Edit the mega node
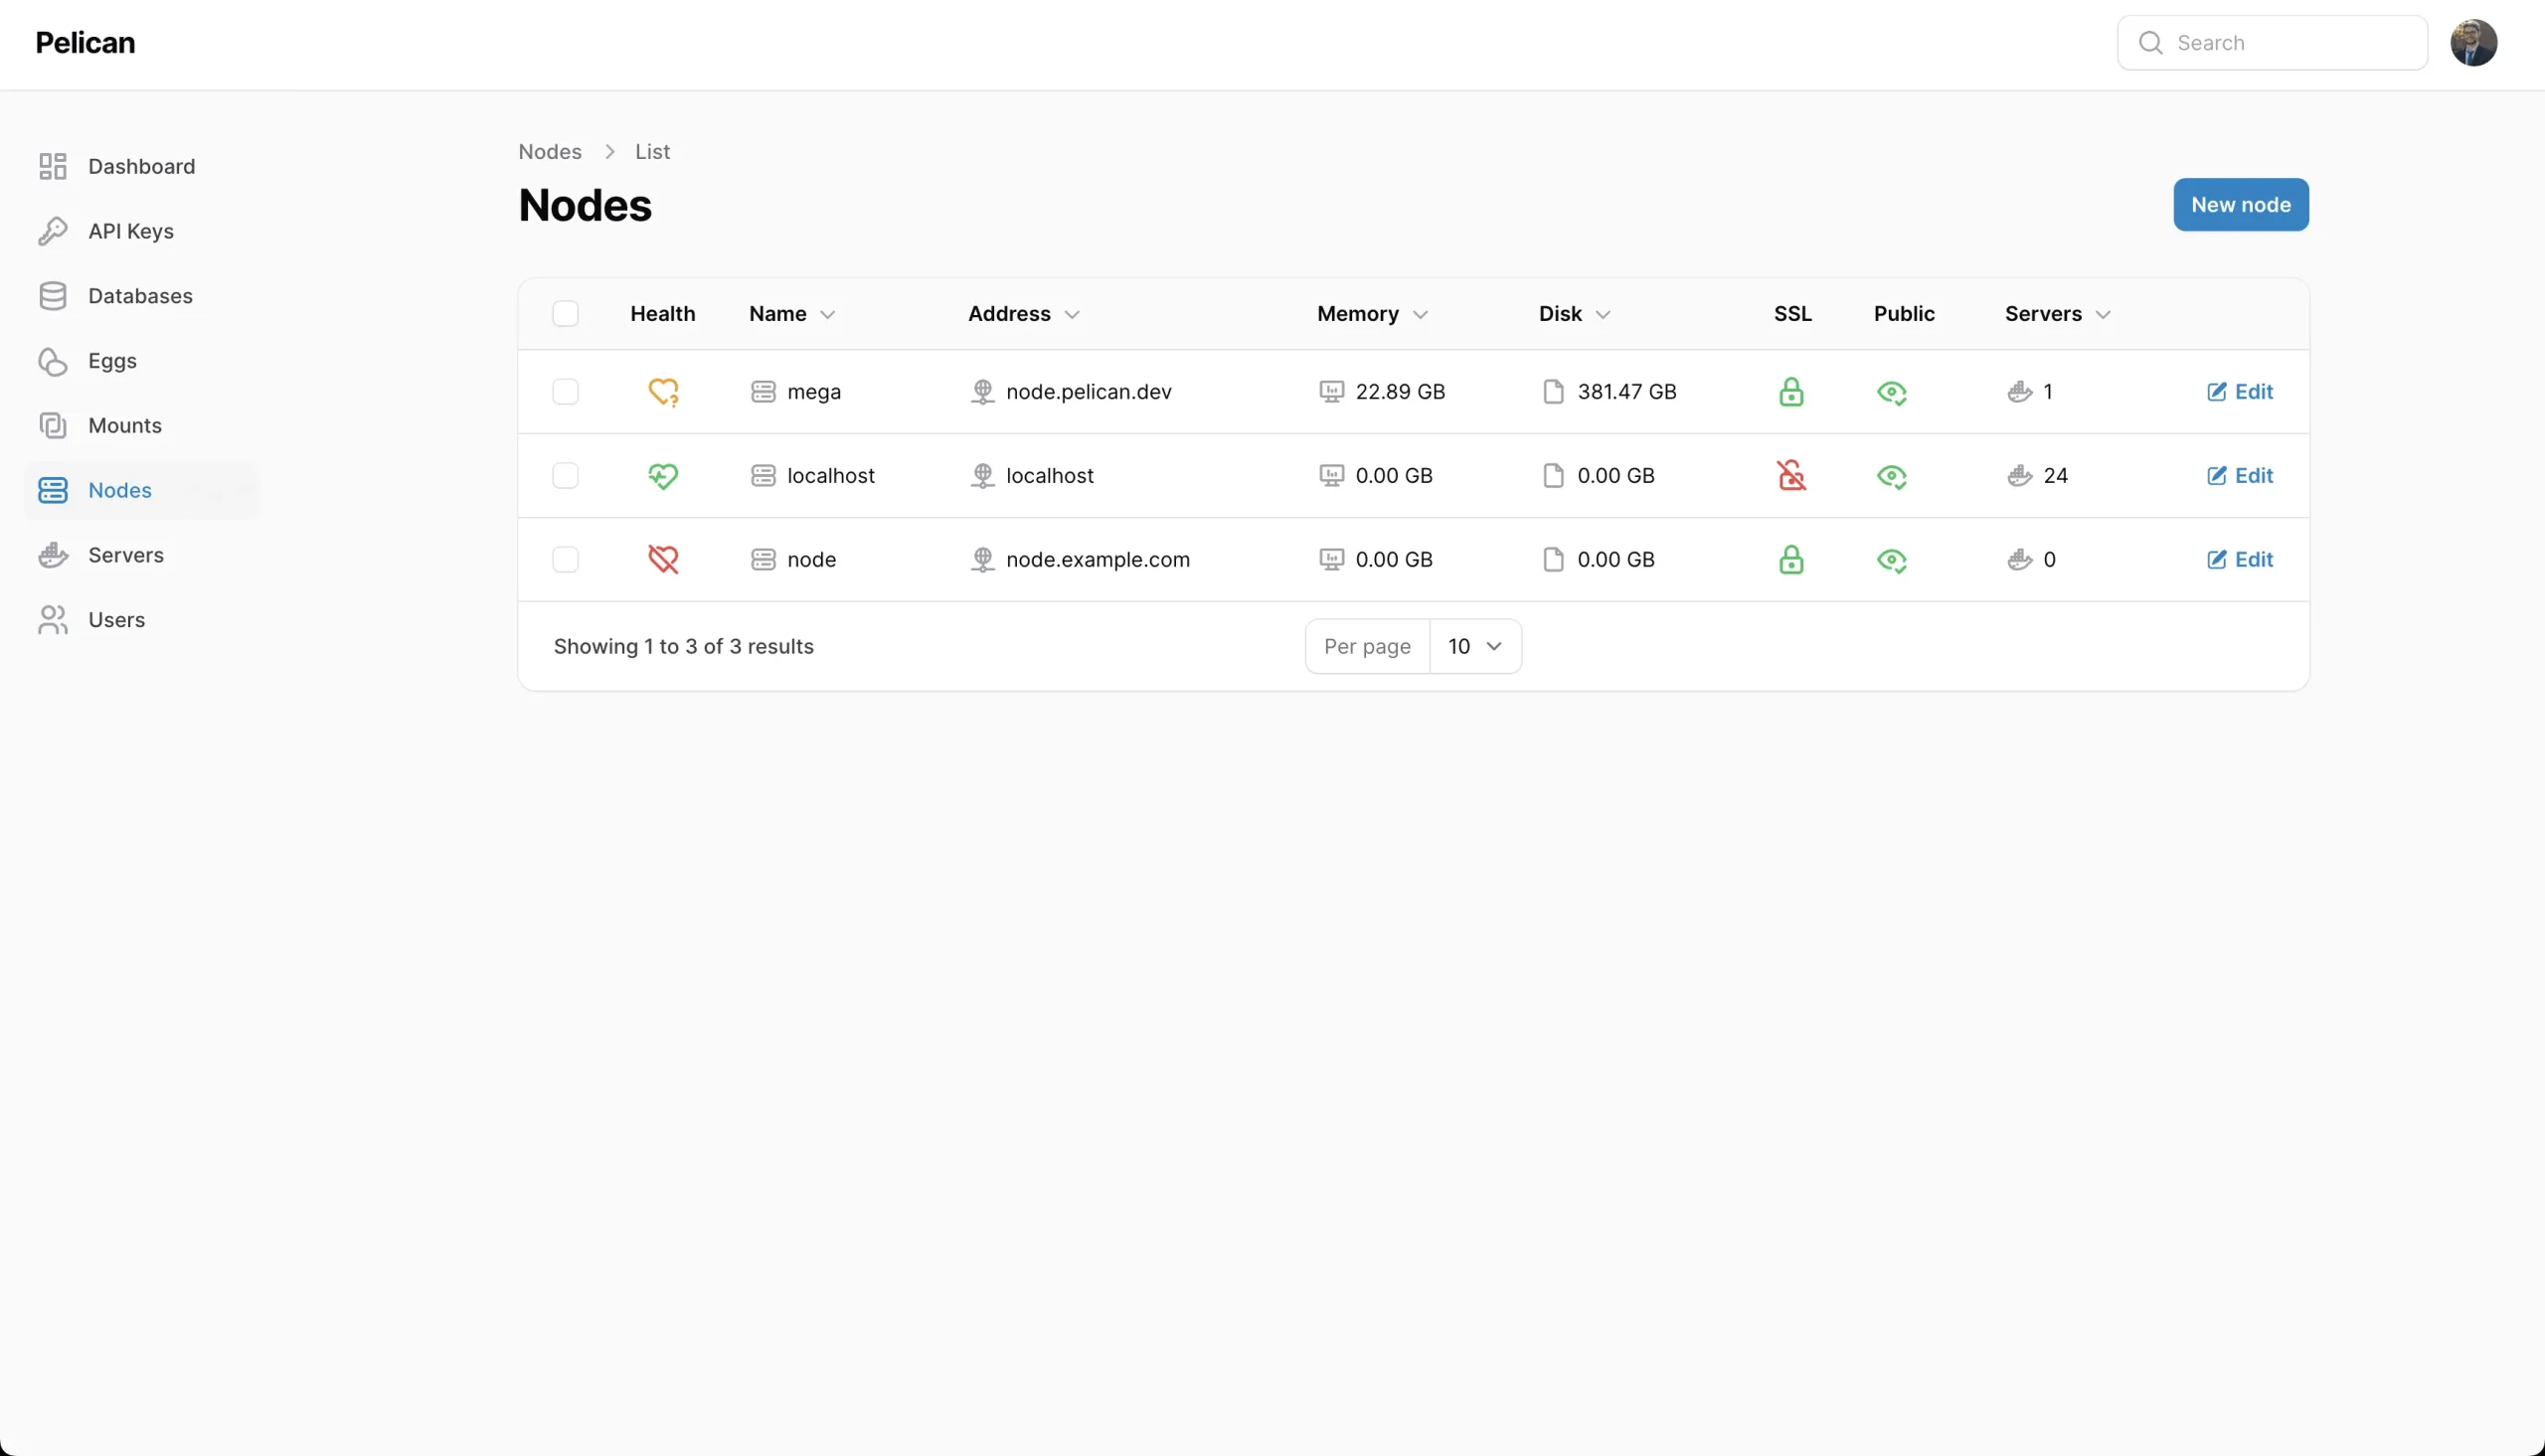Screen dimensions: 2545x1456 coord(2239,392)
